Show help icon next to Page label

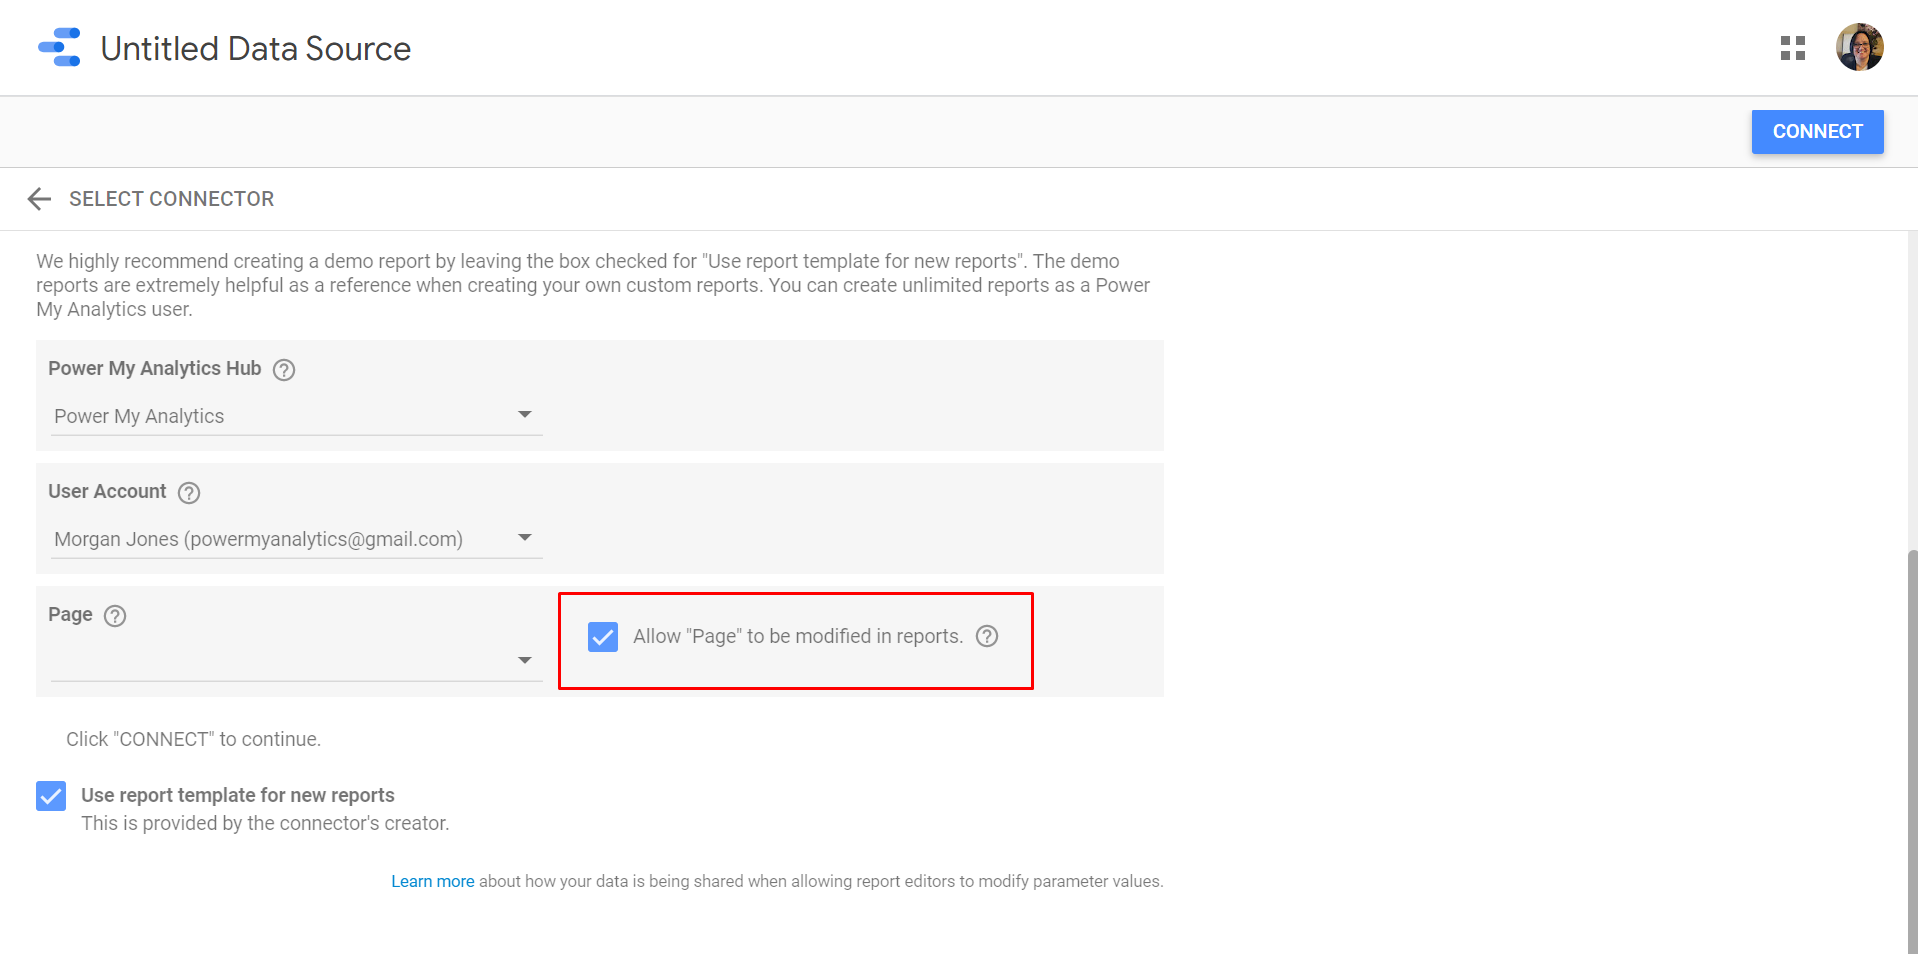(115, 616)
